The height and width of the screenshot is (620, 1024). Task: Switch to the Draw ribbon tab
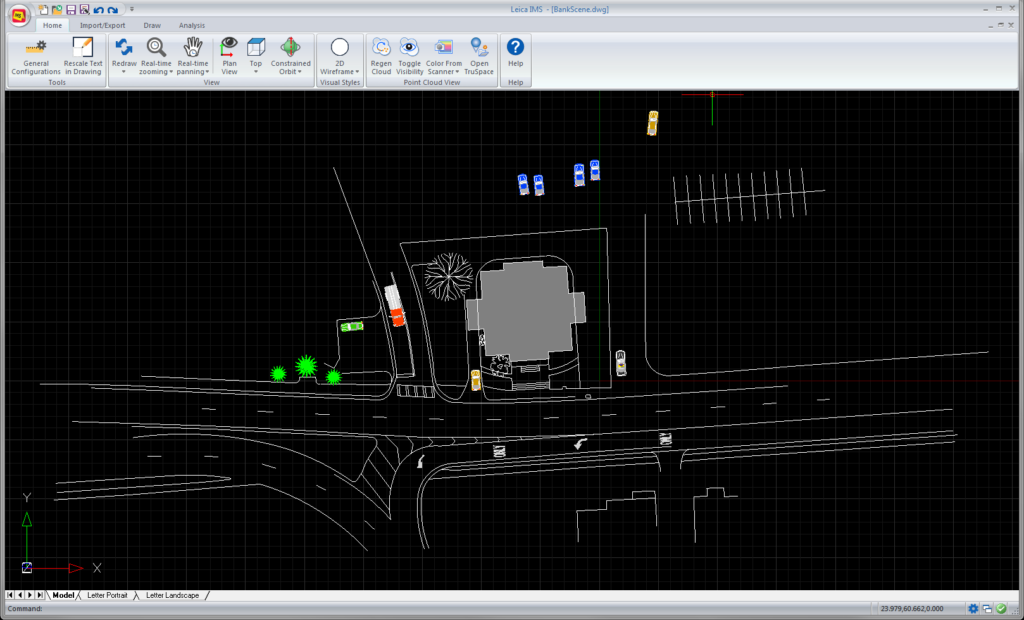152,25
